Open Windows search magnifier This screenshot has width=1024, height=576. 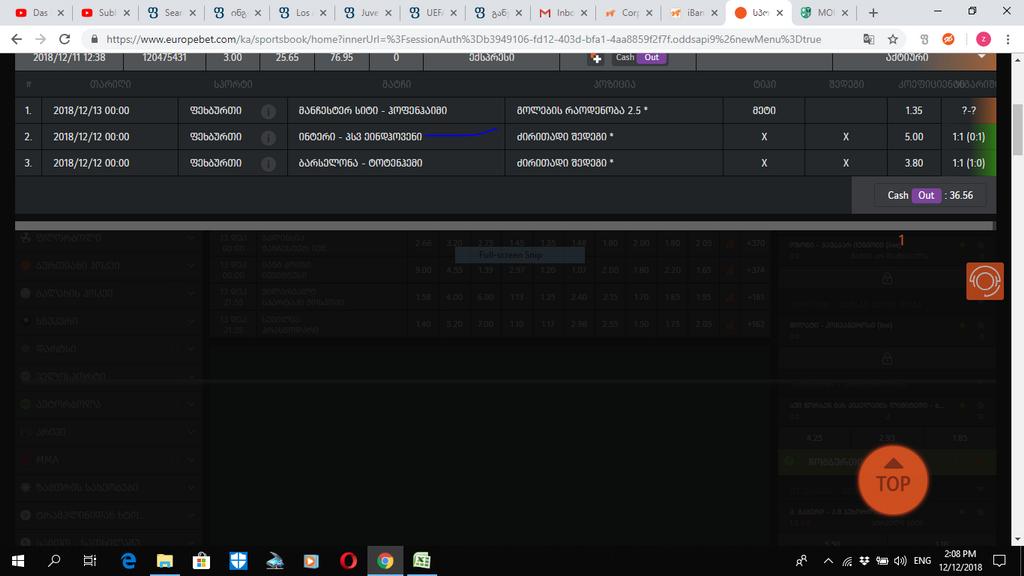coord(54,561)
